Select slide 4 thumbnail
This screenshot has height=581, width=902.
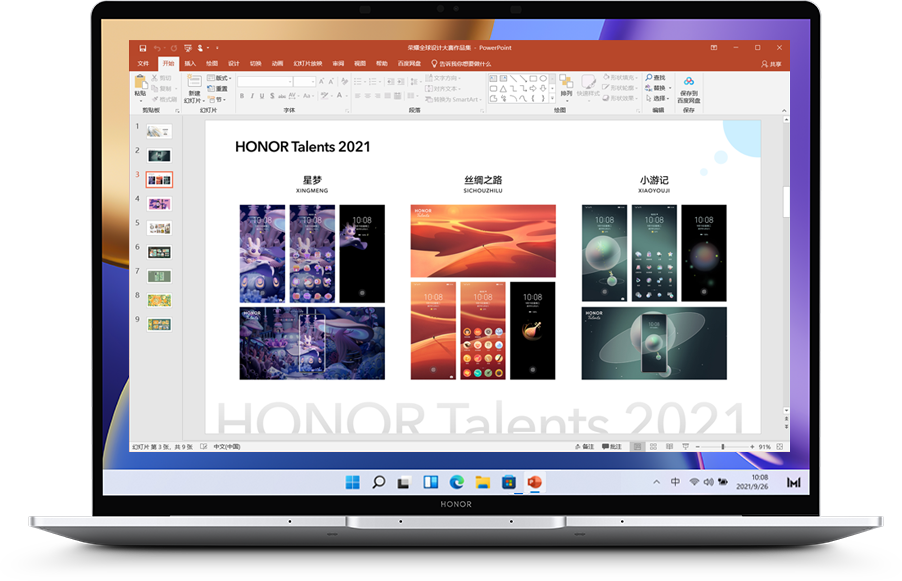click(x=159, y=204)
